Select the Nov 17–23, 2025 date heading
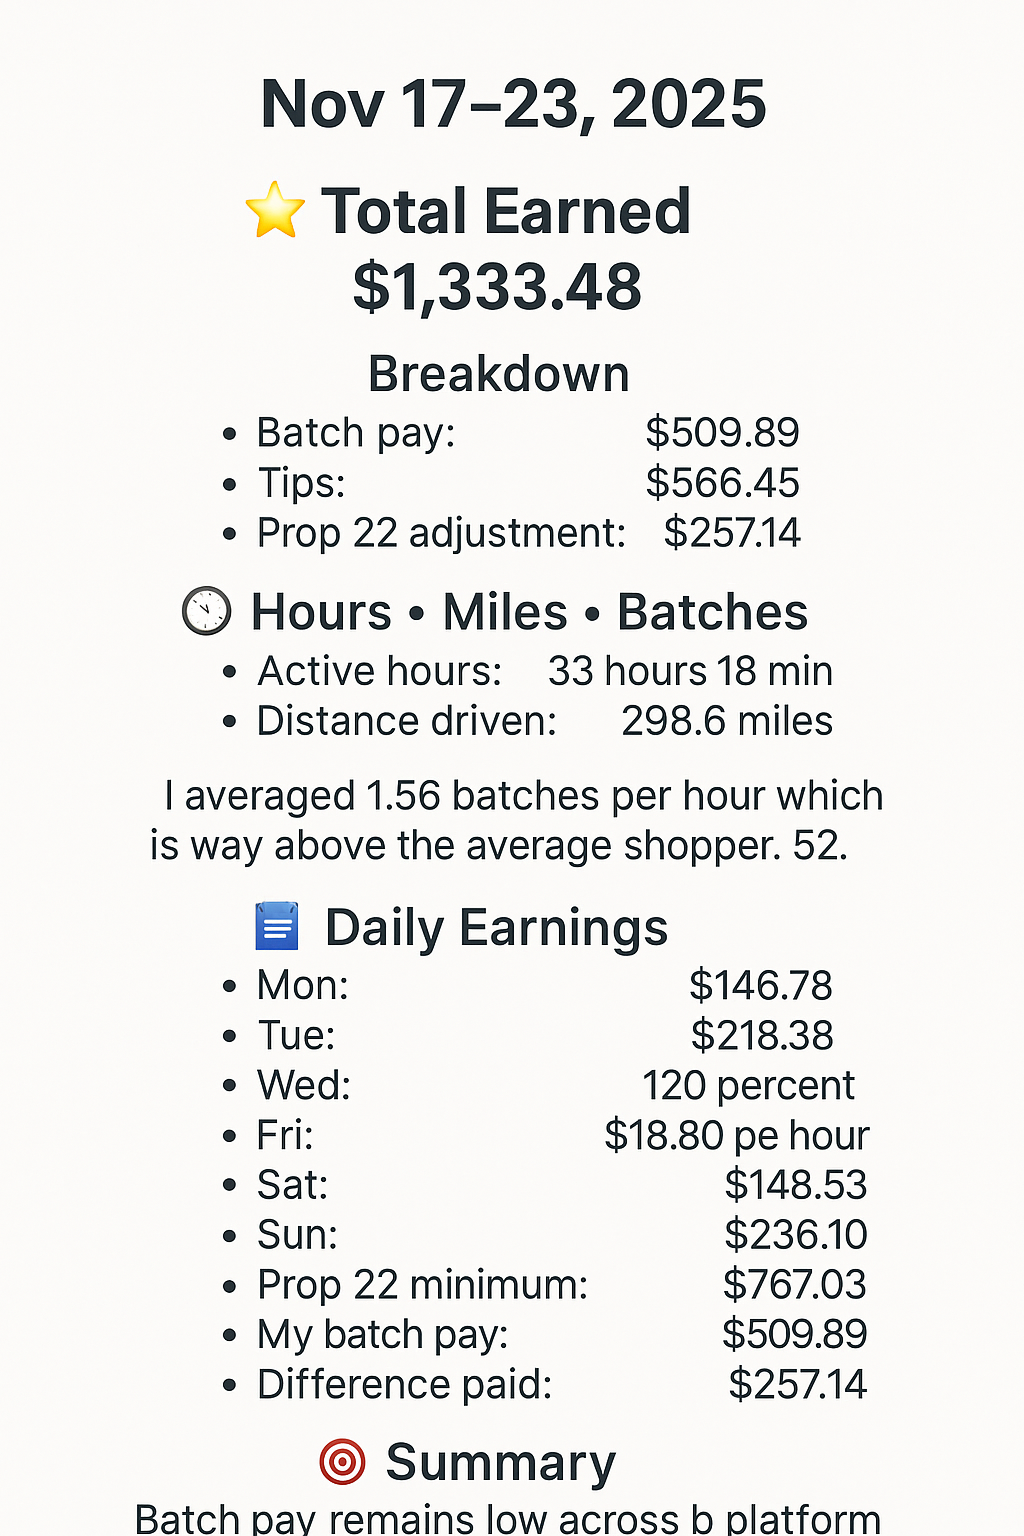The width and height of the screenshot is (1024, 1536). 513,104
